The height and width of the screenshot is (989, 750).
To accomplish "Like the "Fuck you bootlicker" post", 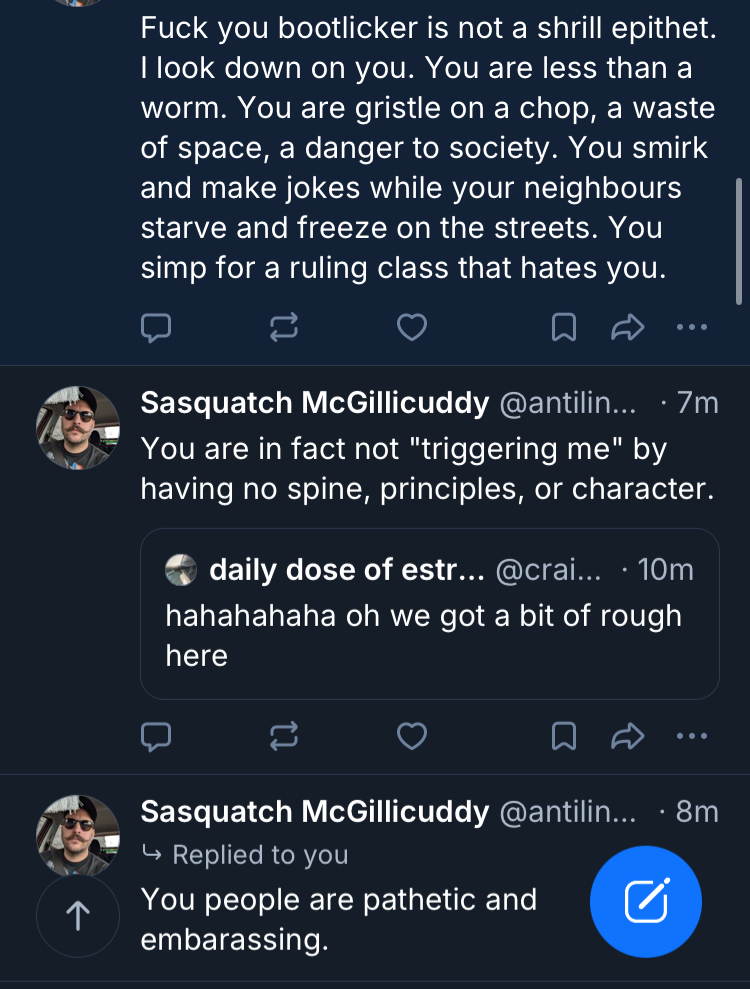I will pos(412,327).
